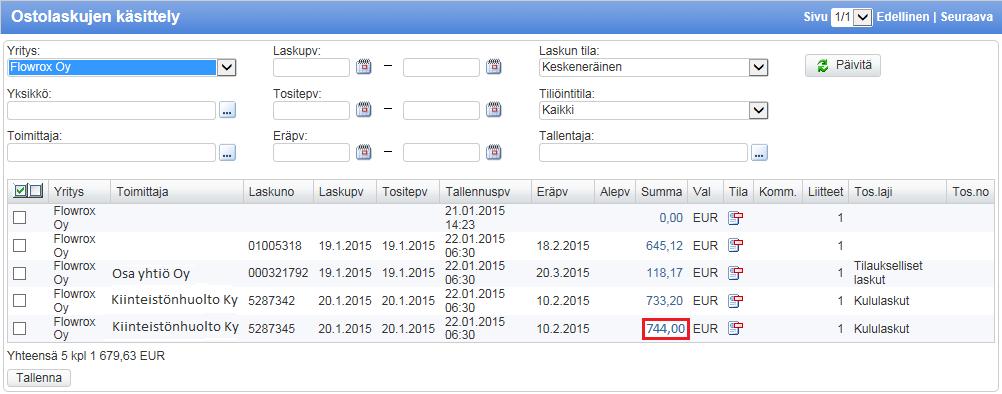Open invoice via sum 733,20

(x=663, y=301)
